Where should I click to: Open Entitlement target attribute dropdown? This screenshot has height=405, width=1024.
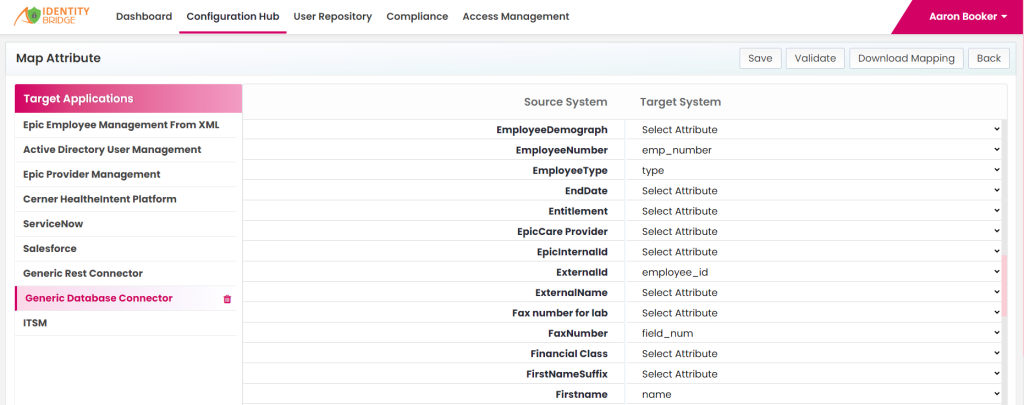816,211
